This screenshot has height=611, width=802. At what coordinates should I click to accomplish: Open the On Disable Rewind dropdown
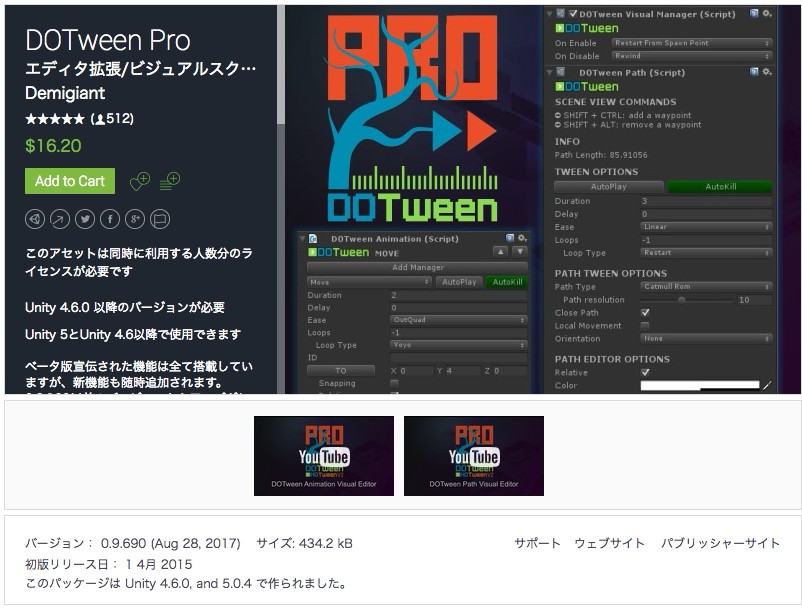(x=693, y=56)
